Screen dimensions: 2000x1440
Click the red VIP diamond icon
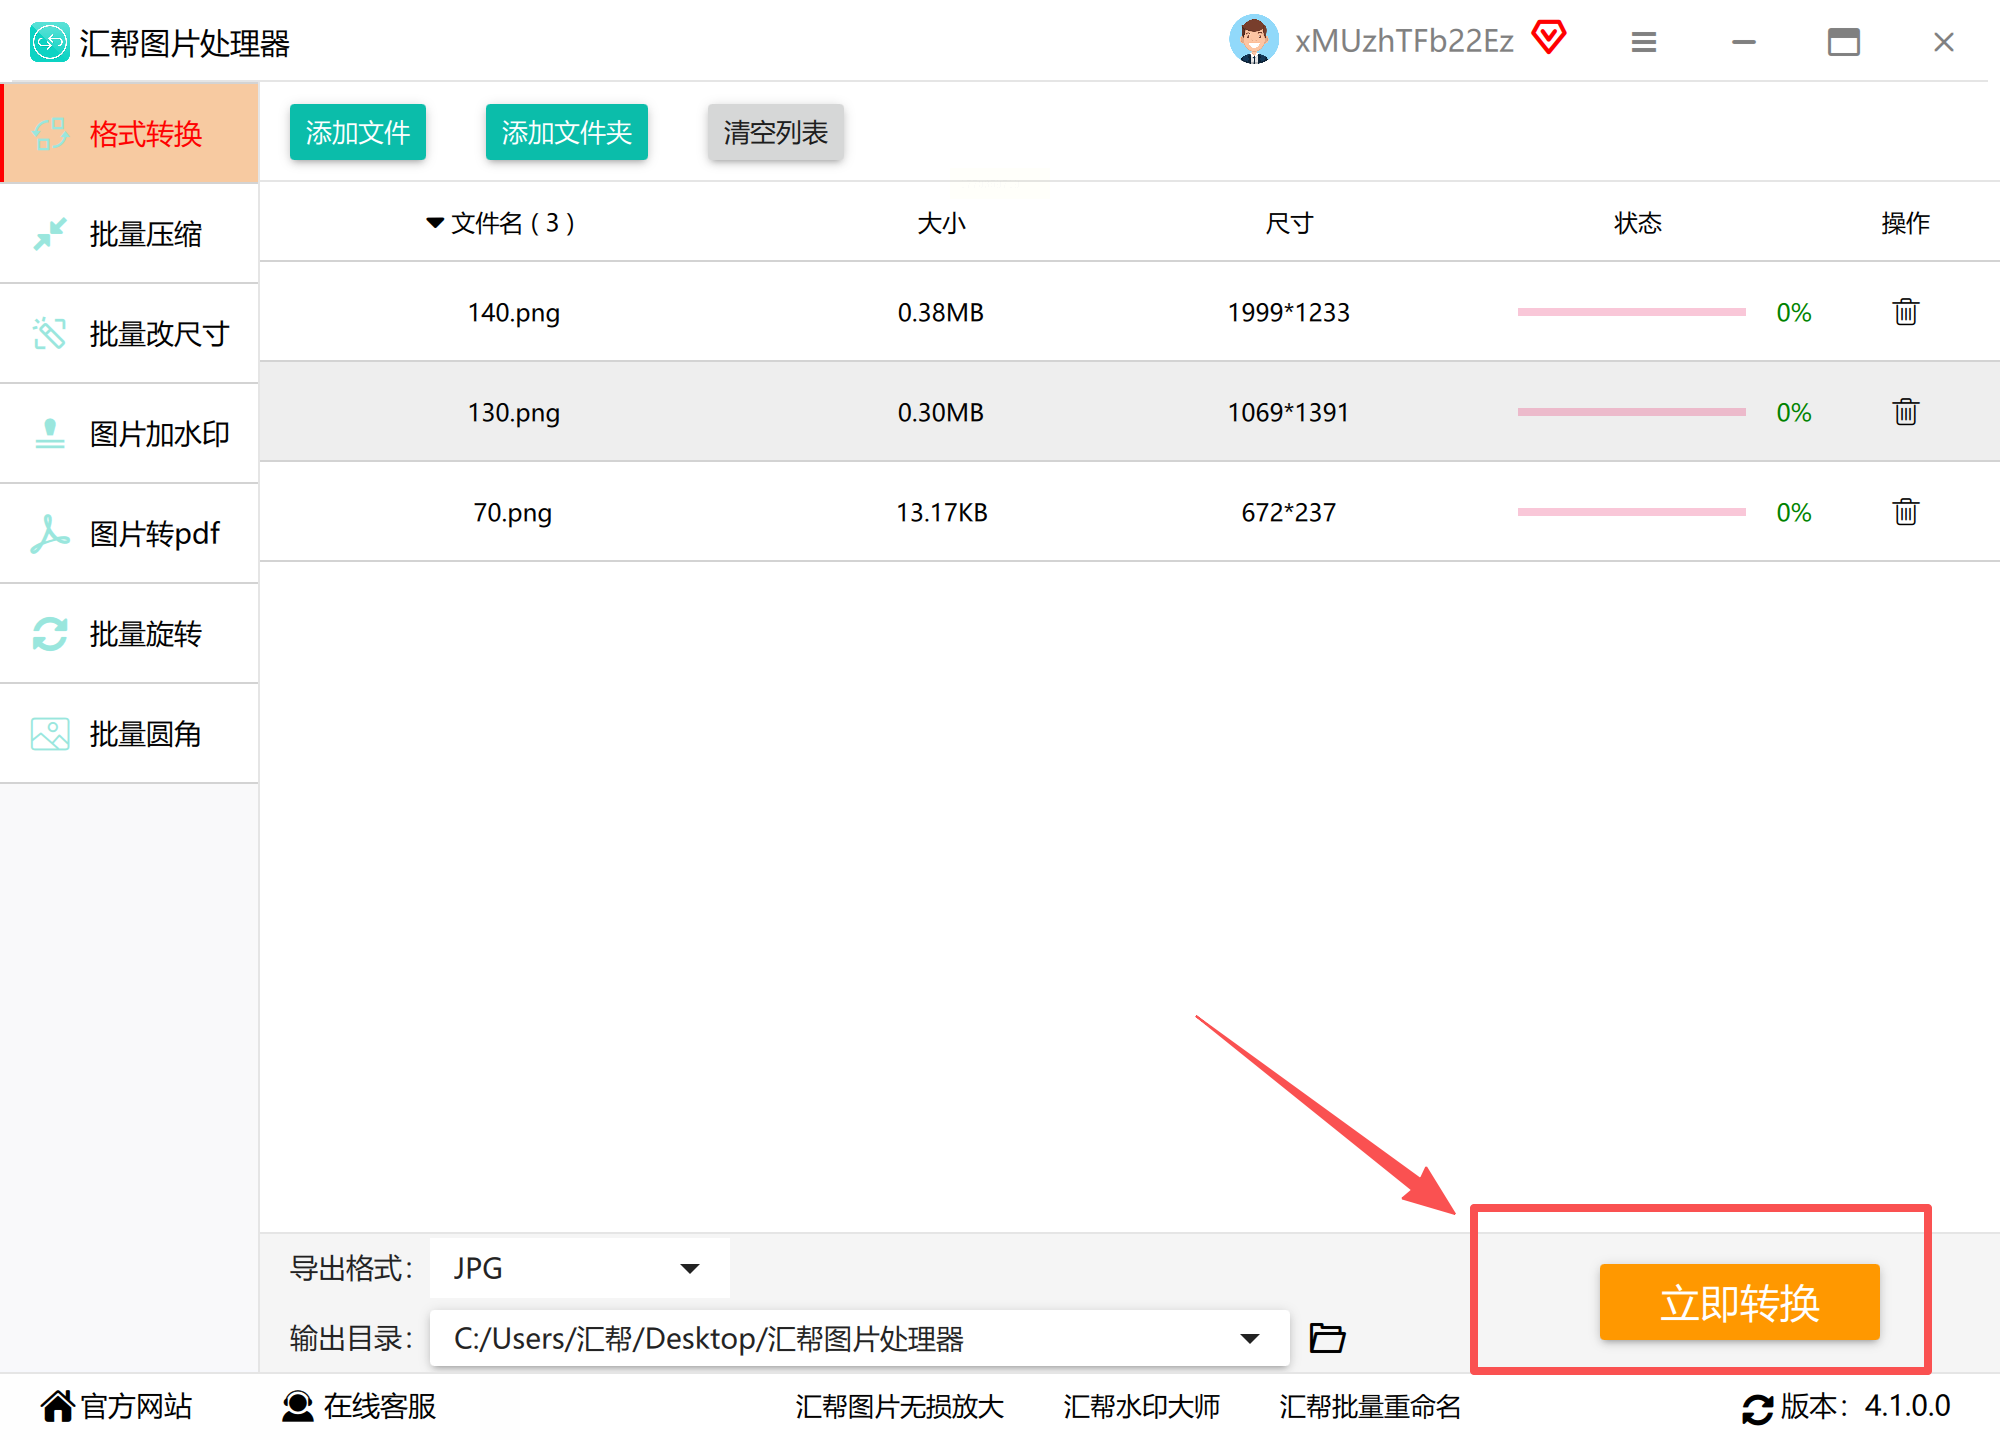1548,38
